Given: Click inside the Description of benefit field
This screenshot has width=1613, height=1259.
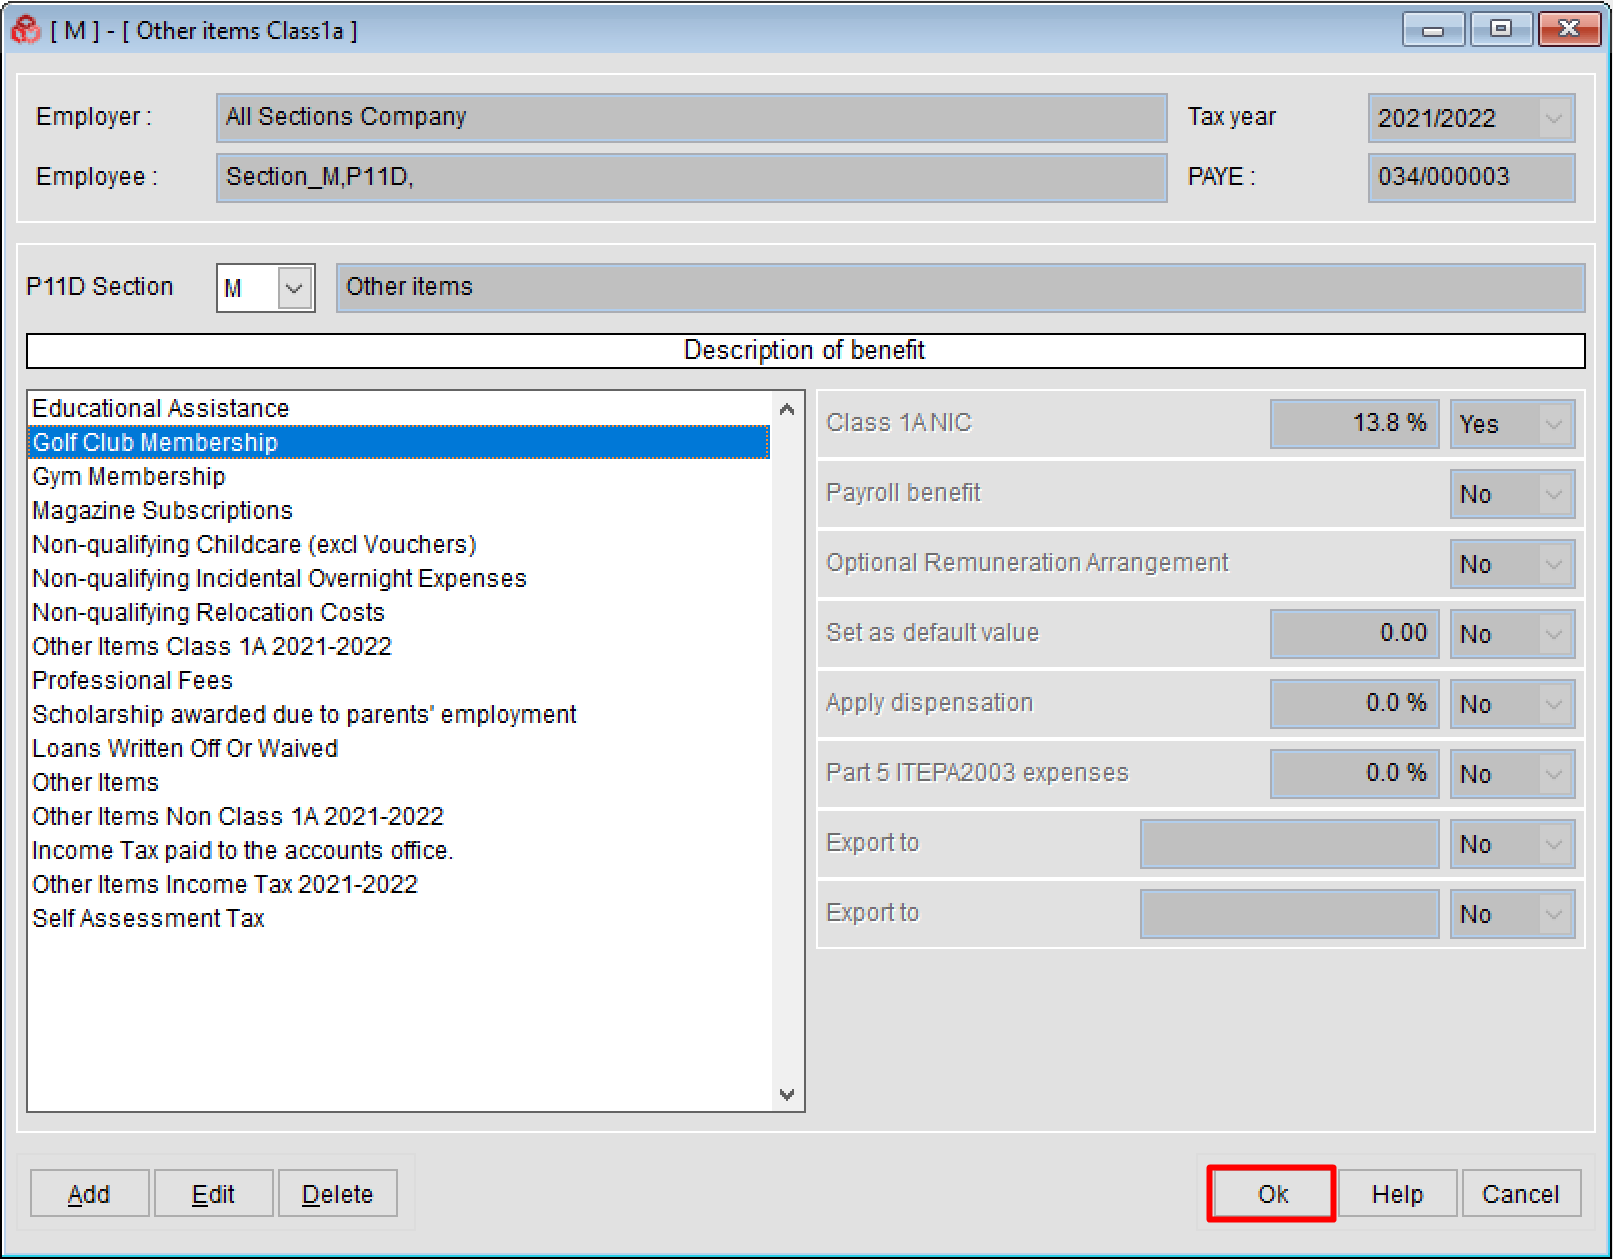Looking at the screenshot, I should [x=806, y=351].
